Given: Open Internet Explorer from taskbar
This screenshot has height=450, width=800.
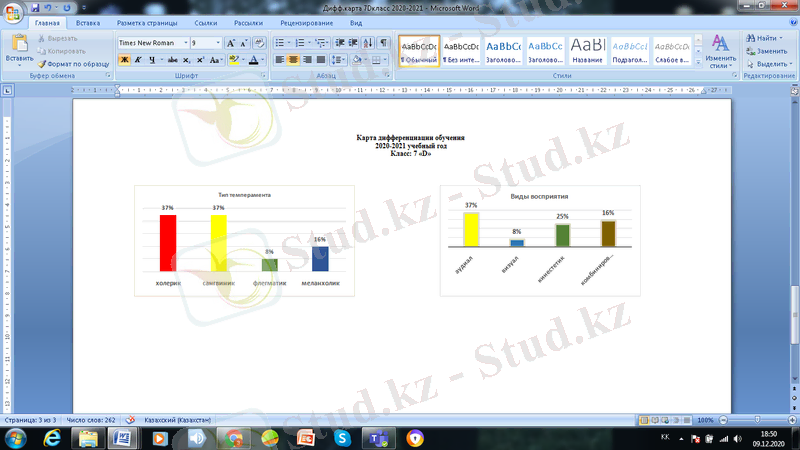Looking at the screenshot, I should (52, 438).
